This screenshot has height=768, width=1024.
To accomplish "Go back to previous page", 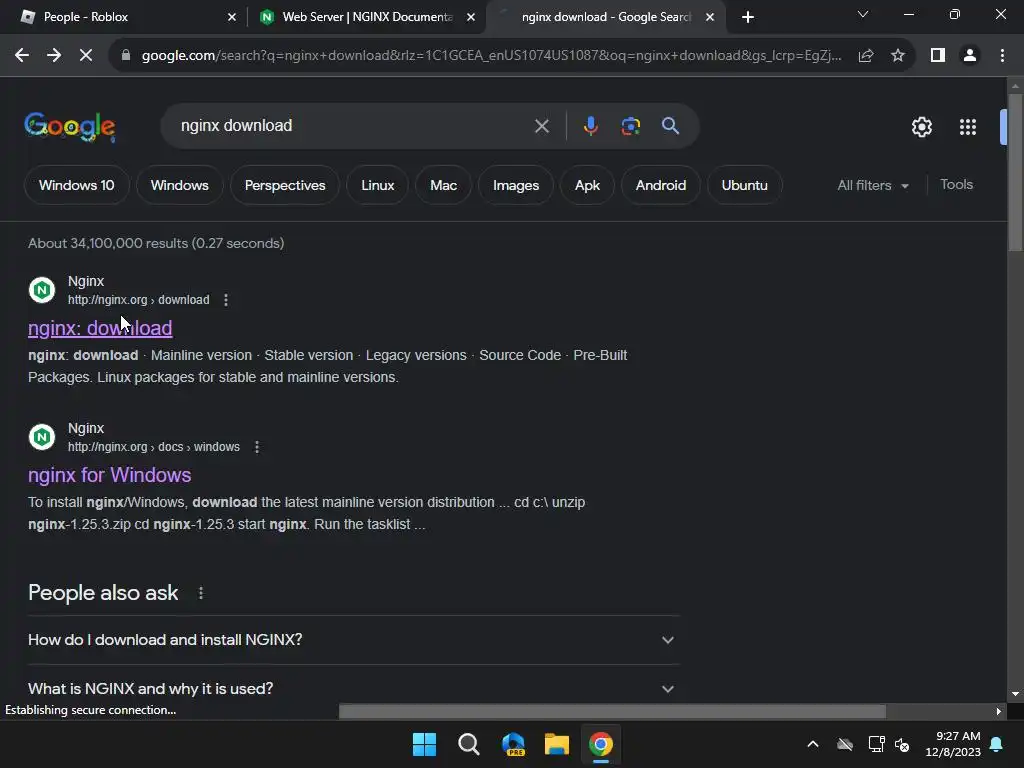I will click(x=22, y=56).
